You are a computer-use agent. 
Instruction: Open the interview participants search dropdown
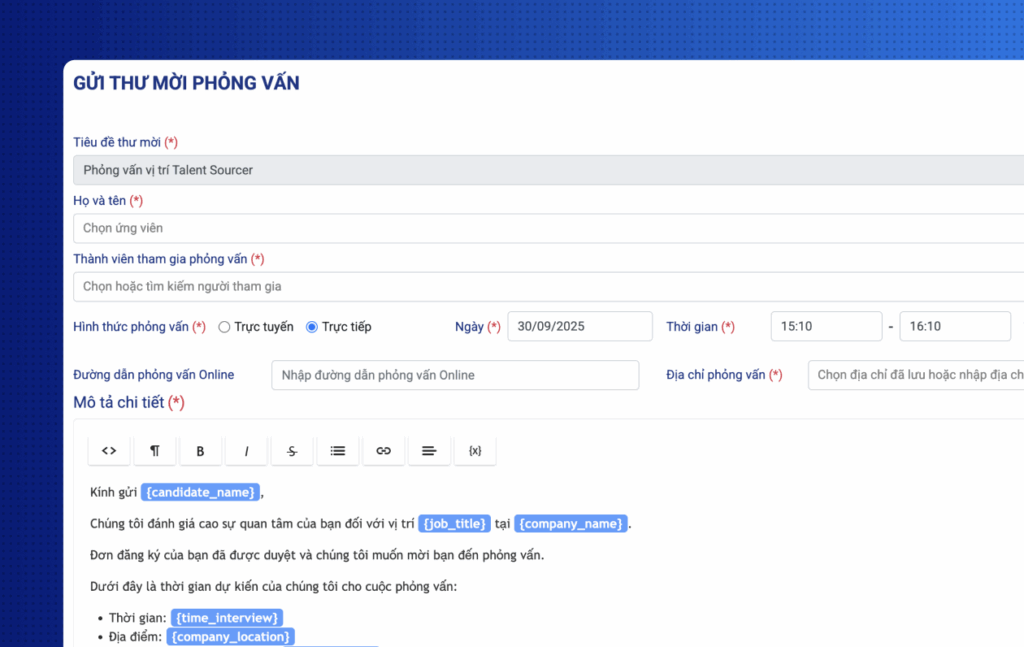pos(548,286)
